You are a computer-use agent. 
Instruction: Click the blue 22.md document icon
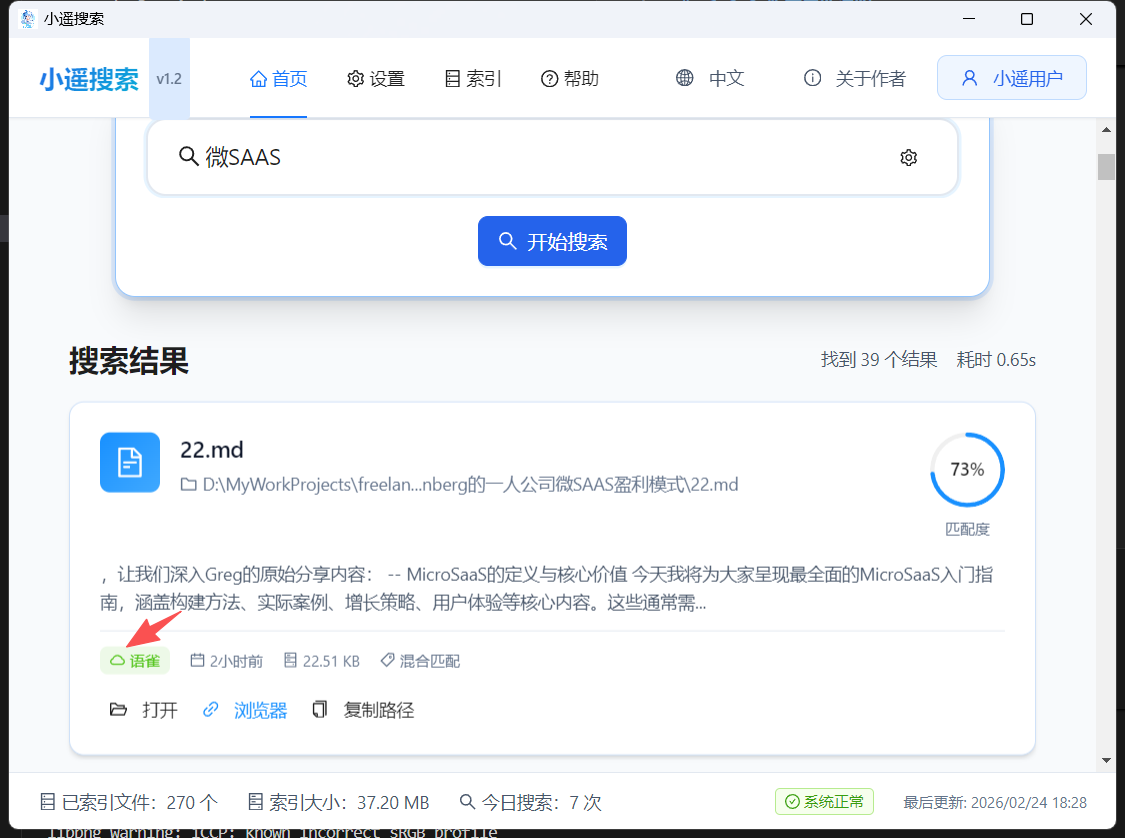click(130, 462)
